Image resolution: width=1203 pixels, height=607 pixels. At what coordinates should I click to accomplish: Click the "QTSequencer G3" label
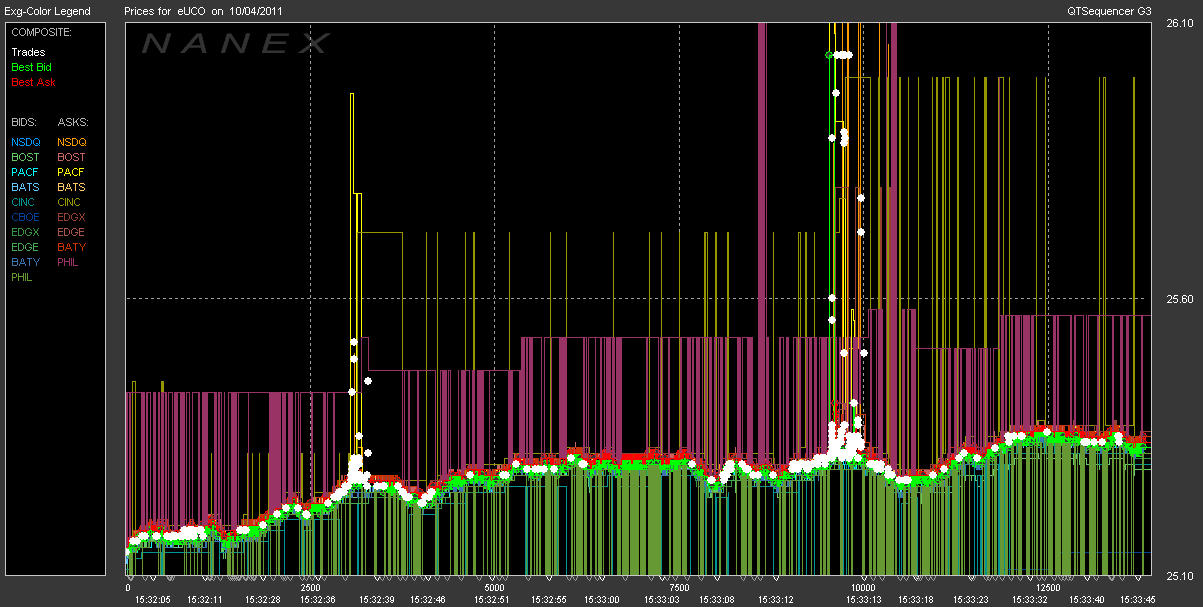click(1107, 11)
